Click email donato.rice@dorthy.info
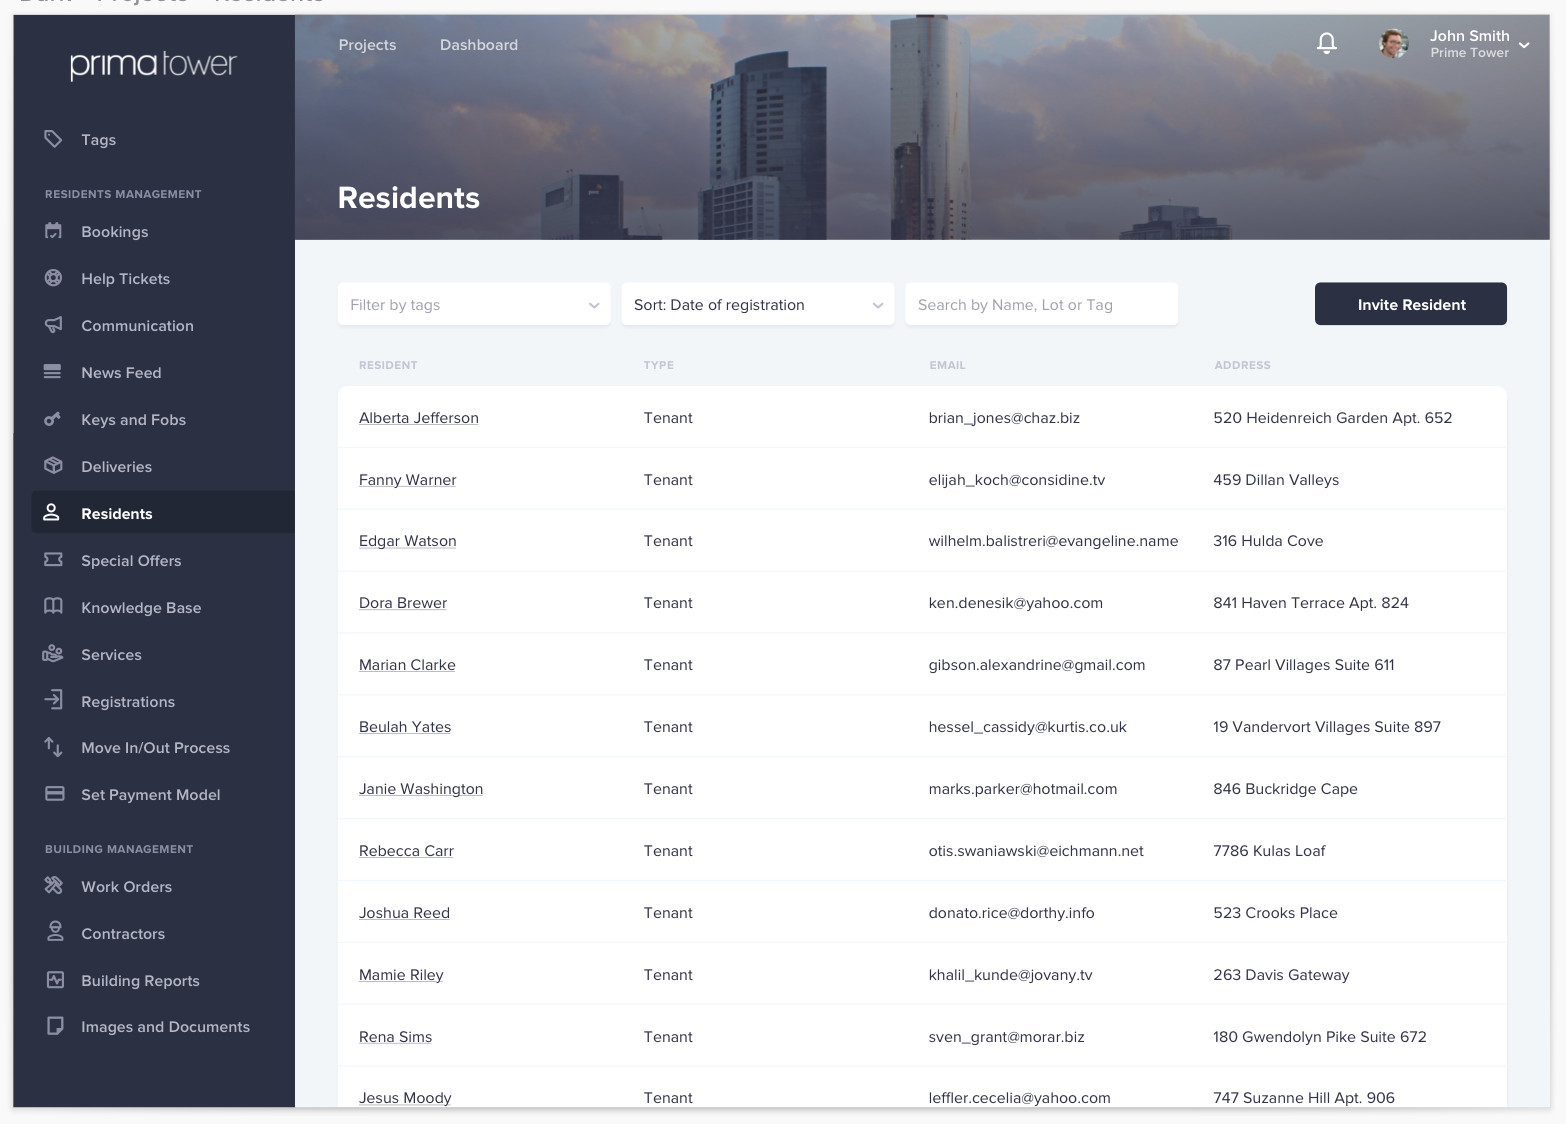The height and width of the screenshot is (1124, 1566). coord(1011,913)
